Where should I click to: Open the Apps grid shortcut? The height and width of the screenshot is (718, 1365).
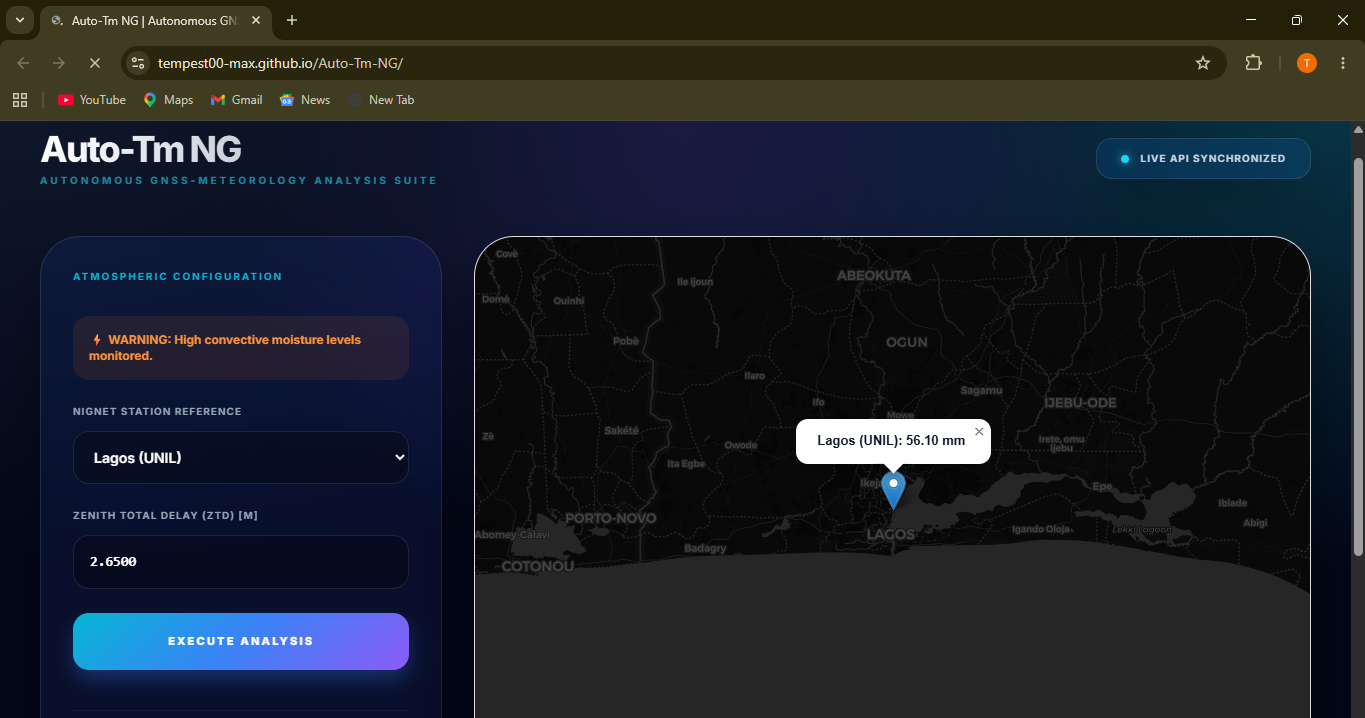tap(19, 100)
